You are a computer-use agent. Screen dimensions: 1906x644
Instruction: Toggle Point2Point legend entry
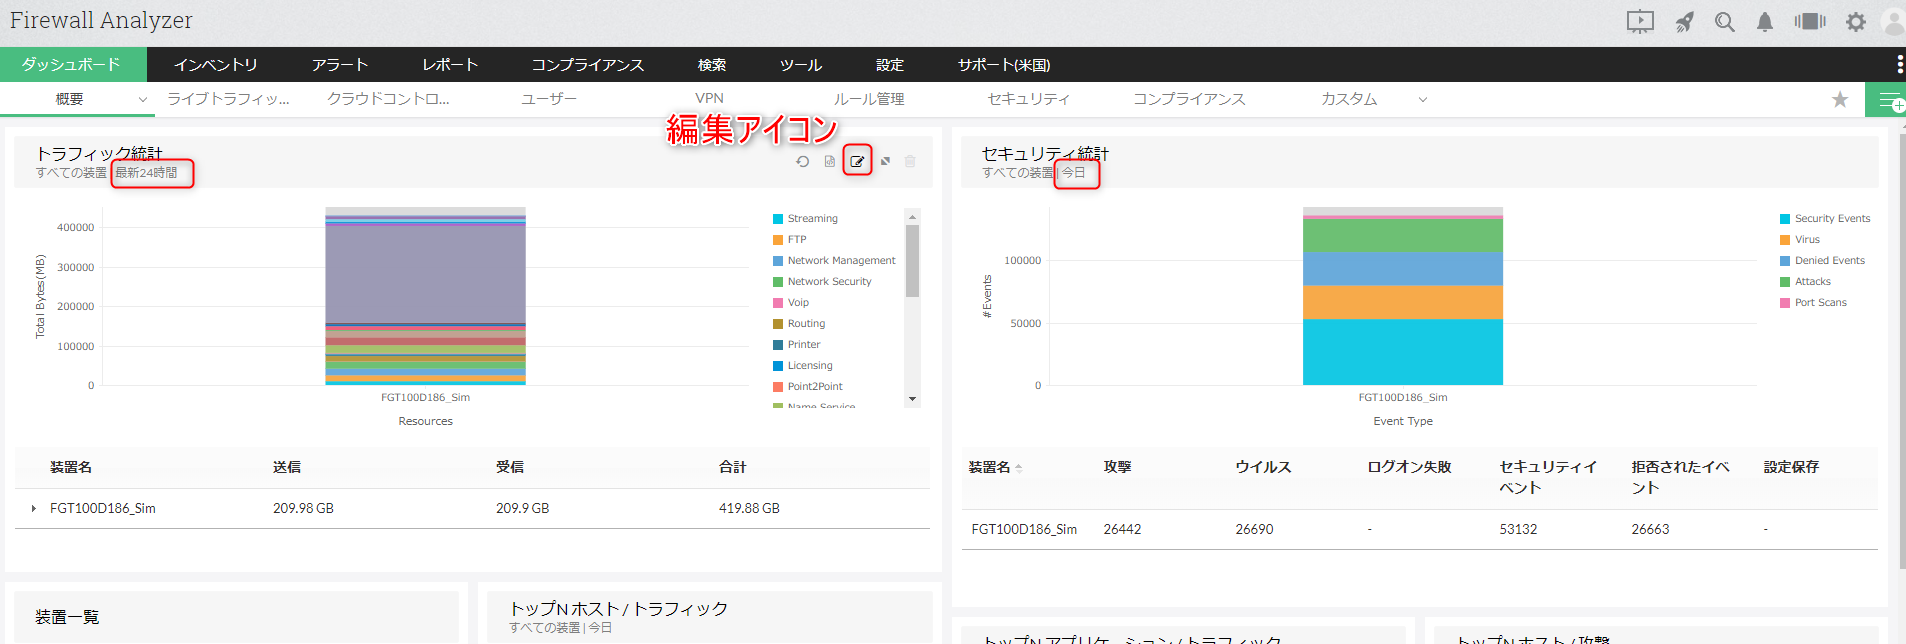(x=808, y=387)
